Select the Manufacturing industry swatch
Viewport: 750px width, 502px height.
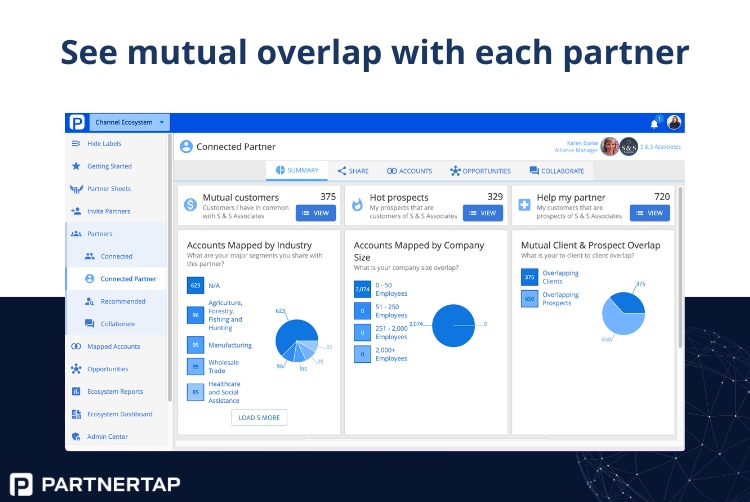click(x=195, y=345)
